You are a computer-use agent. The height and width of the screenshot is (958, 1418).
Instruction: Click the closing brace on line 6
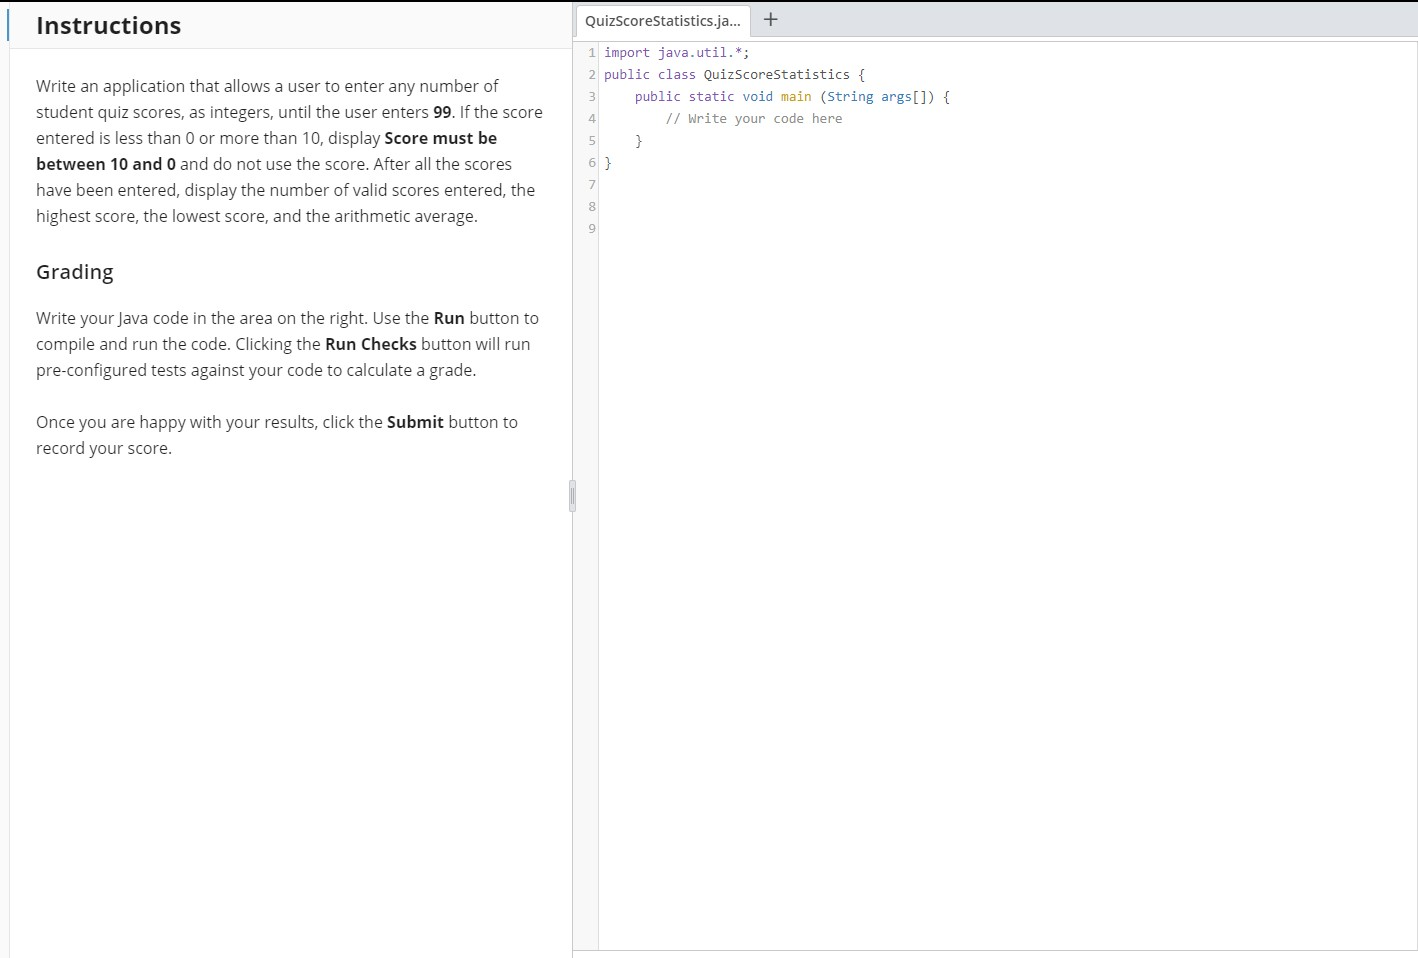pyautogui.click(x=609, y=162)
